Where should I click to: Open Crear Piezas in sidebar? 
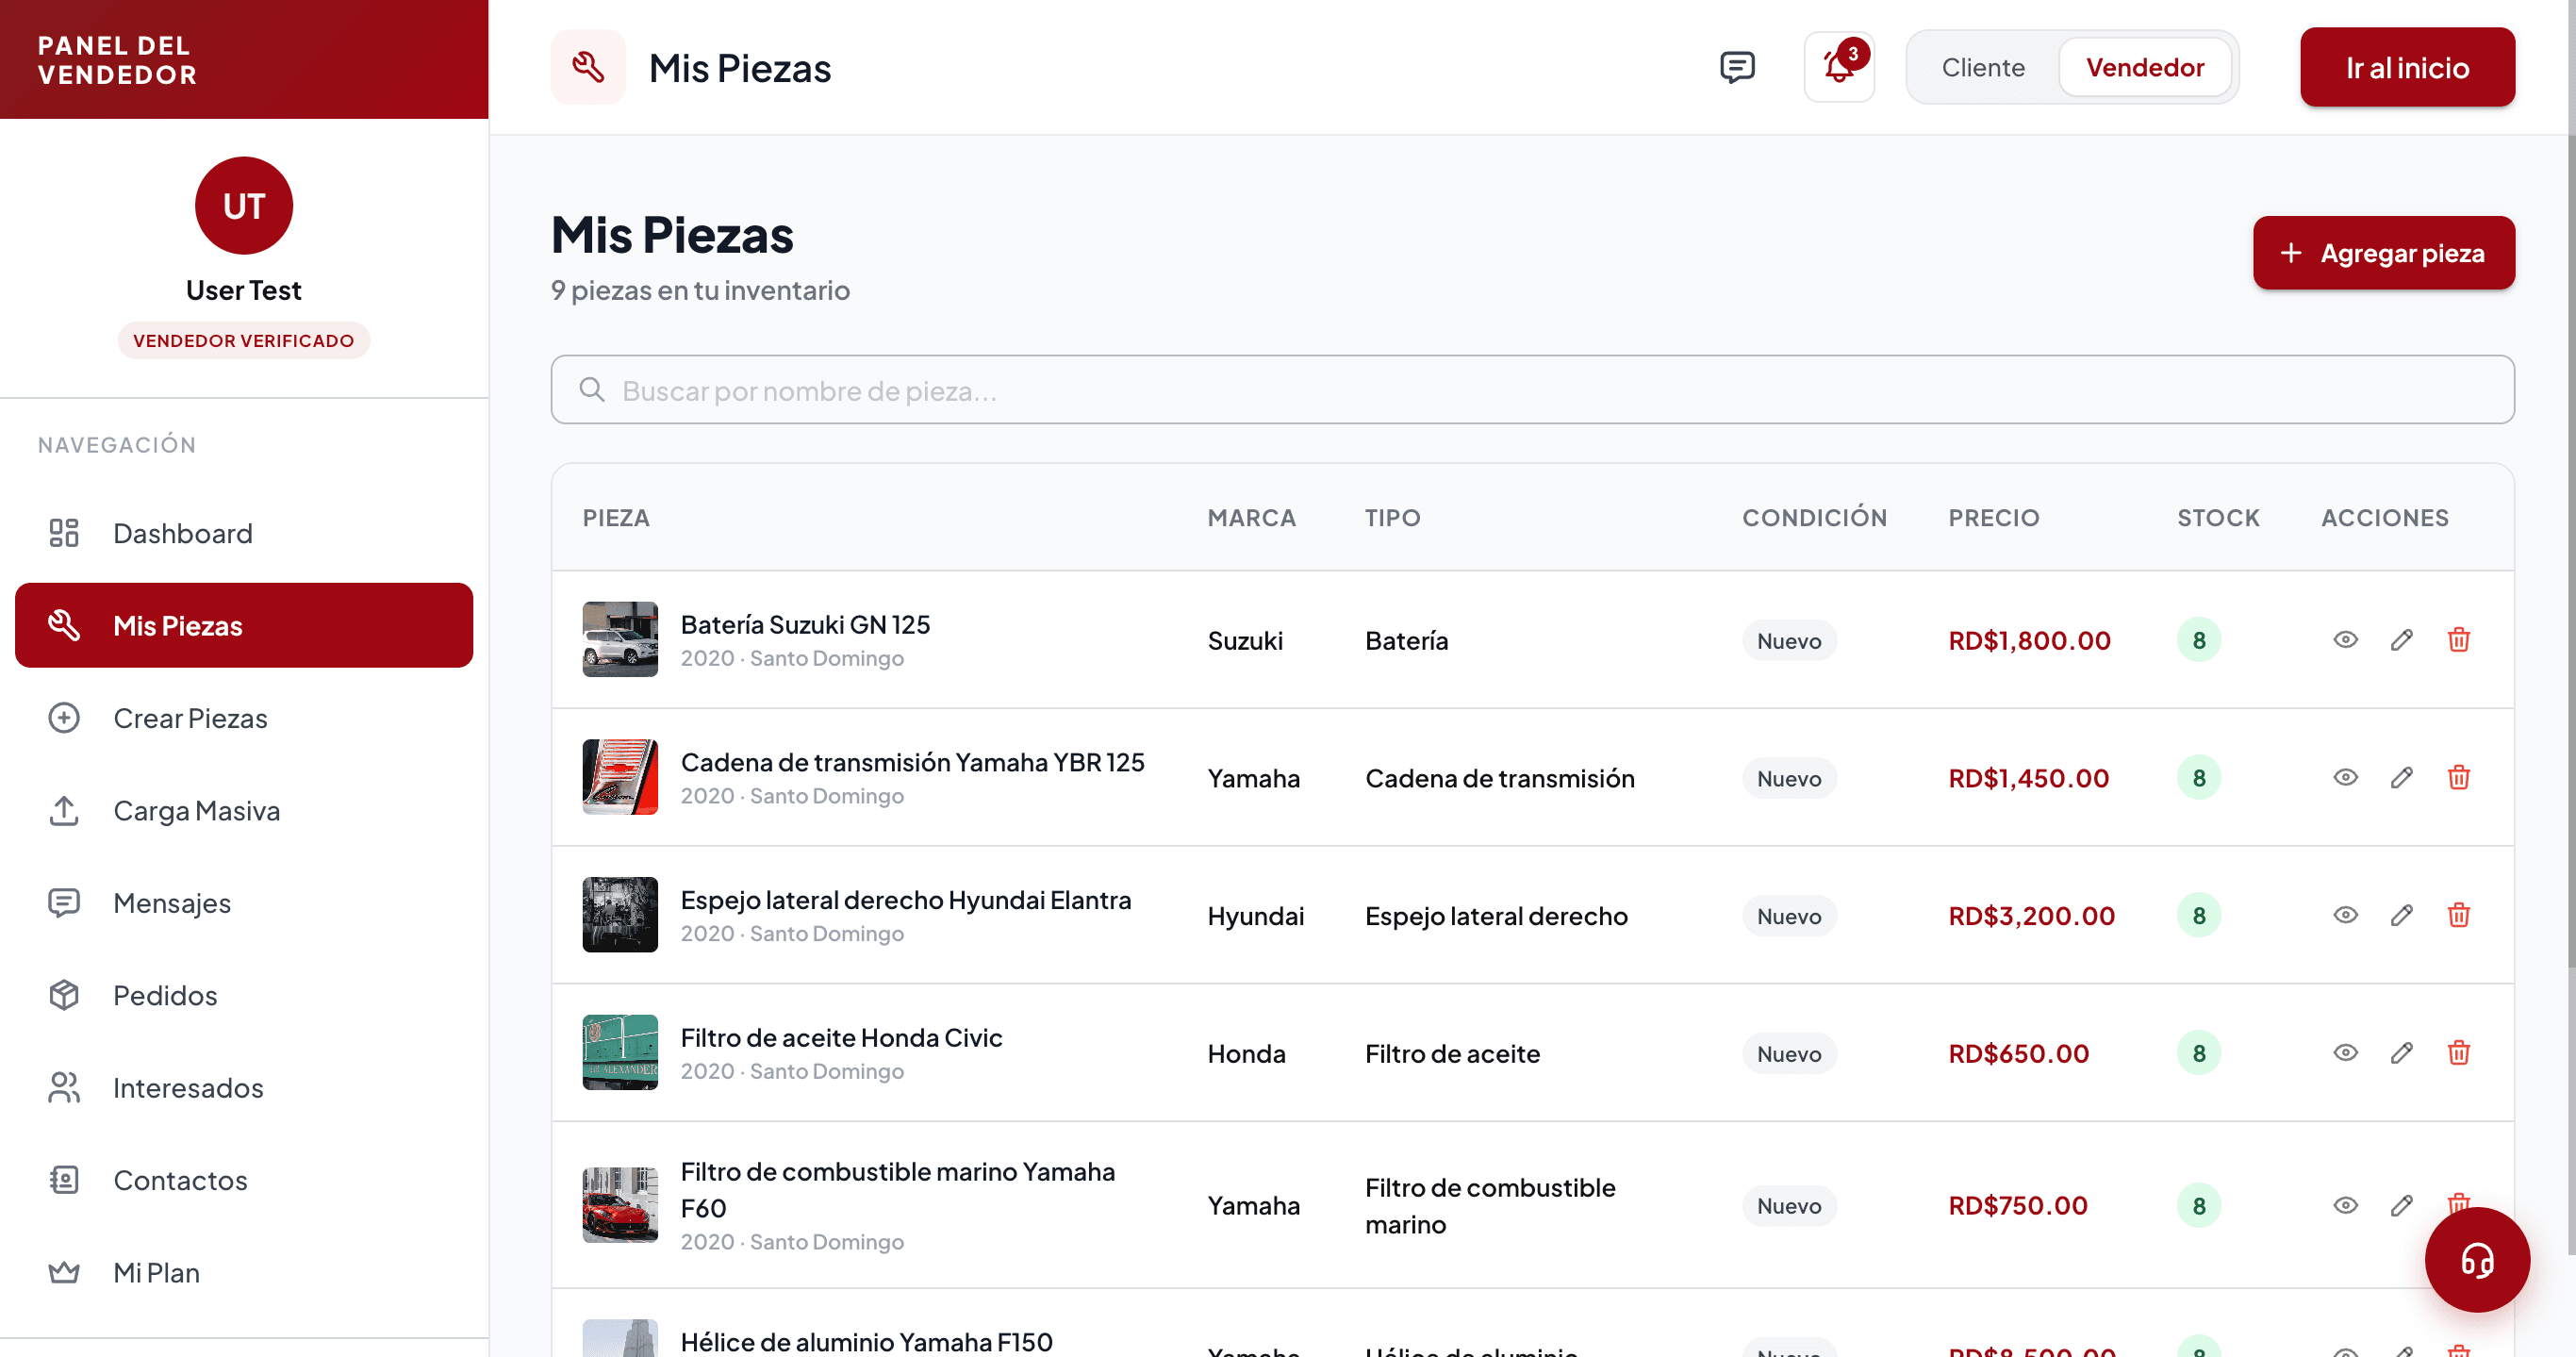coord(244,718)
